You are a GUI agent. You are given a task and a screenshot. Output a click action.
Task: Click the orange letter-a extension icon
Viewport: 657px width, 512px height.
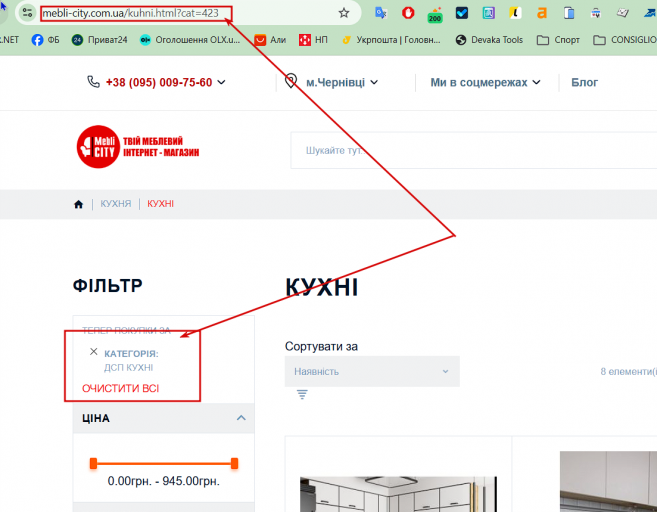point(542,13)
